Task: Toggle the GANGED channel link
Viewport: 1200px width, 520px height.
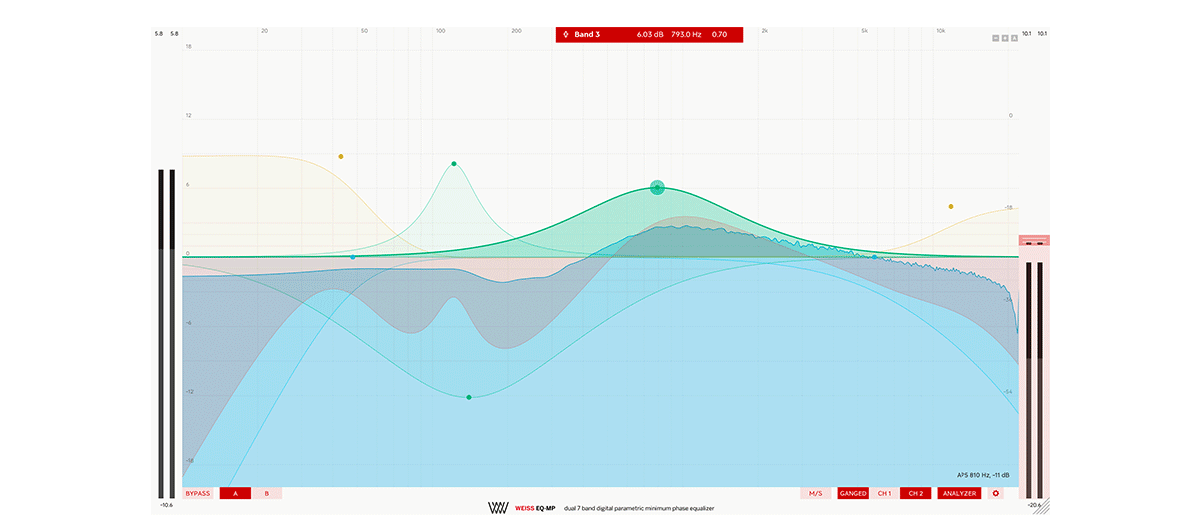Action: pyautogui.click(x=853, y=493)
